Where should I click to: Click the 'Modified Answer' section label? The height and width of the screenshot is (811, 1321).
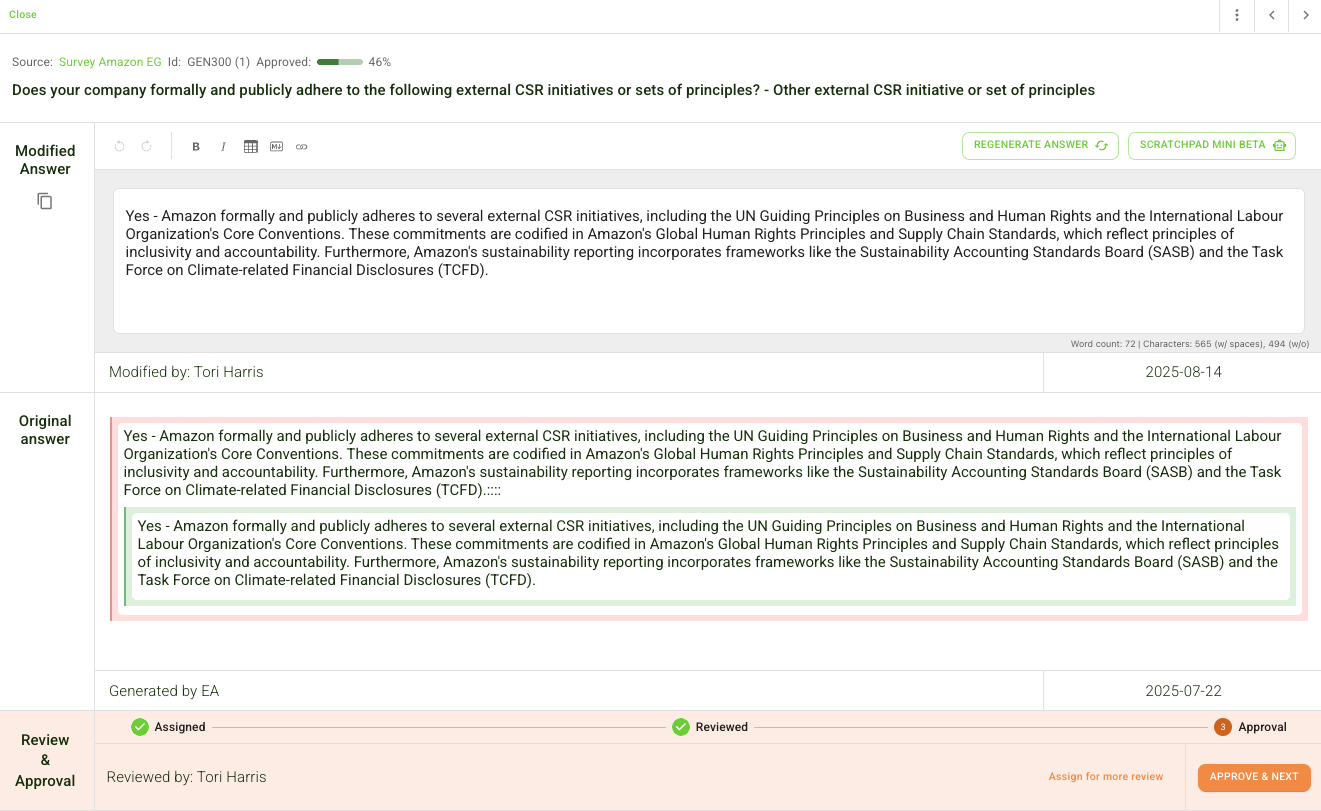tap(45, 160)
